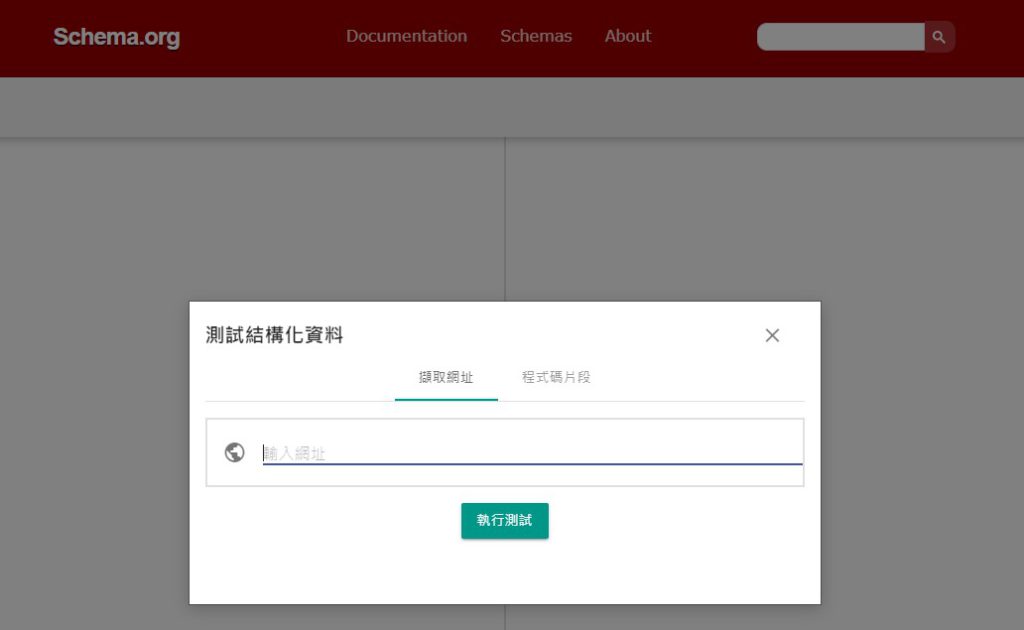
Task: Click inside the header search box
Action: click(x=840, y=37)
